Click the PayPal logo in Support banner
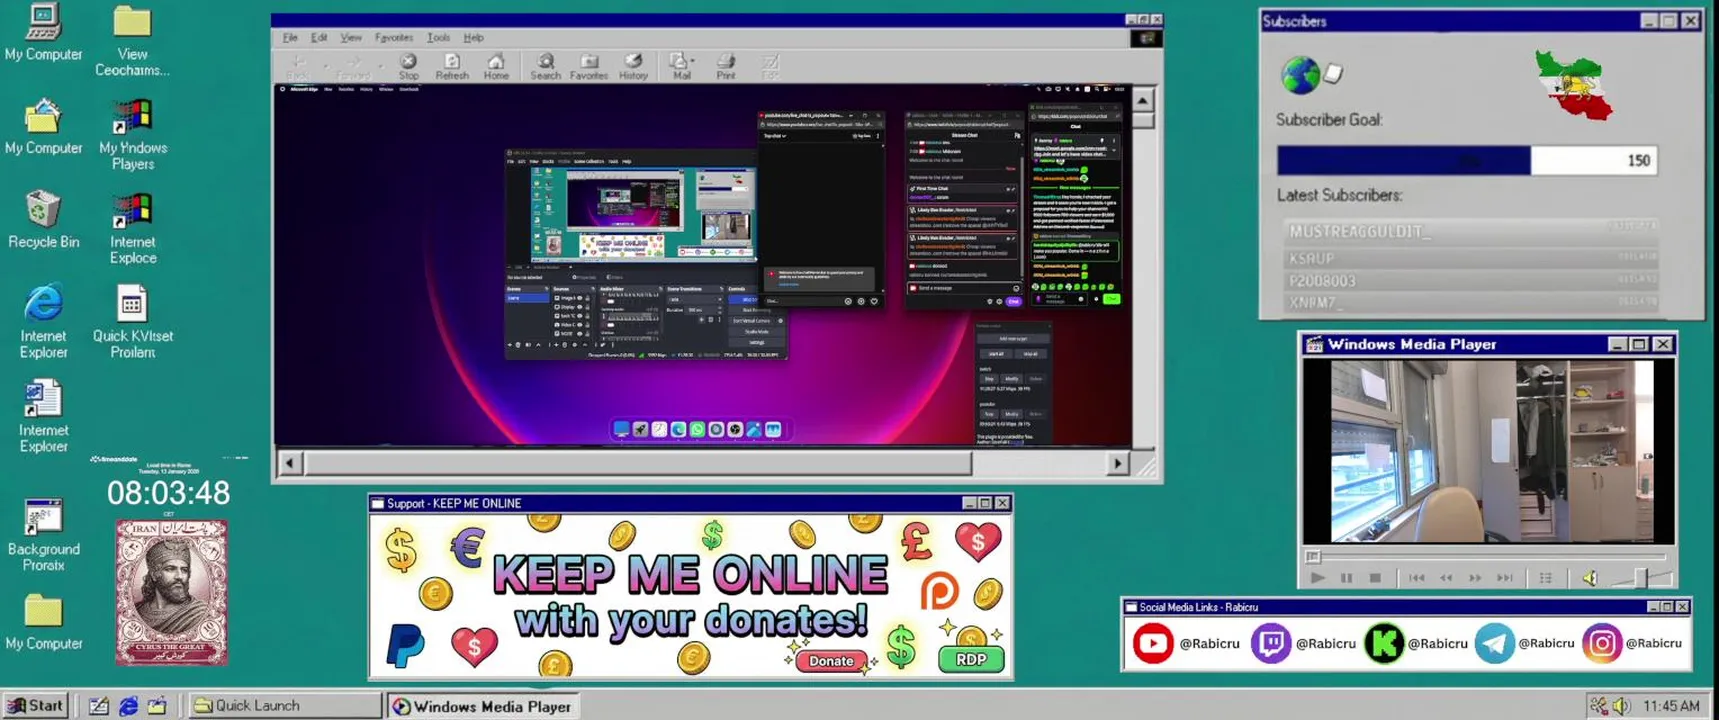 pyautogui.click(x=405, y=644)
